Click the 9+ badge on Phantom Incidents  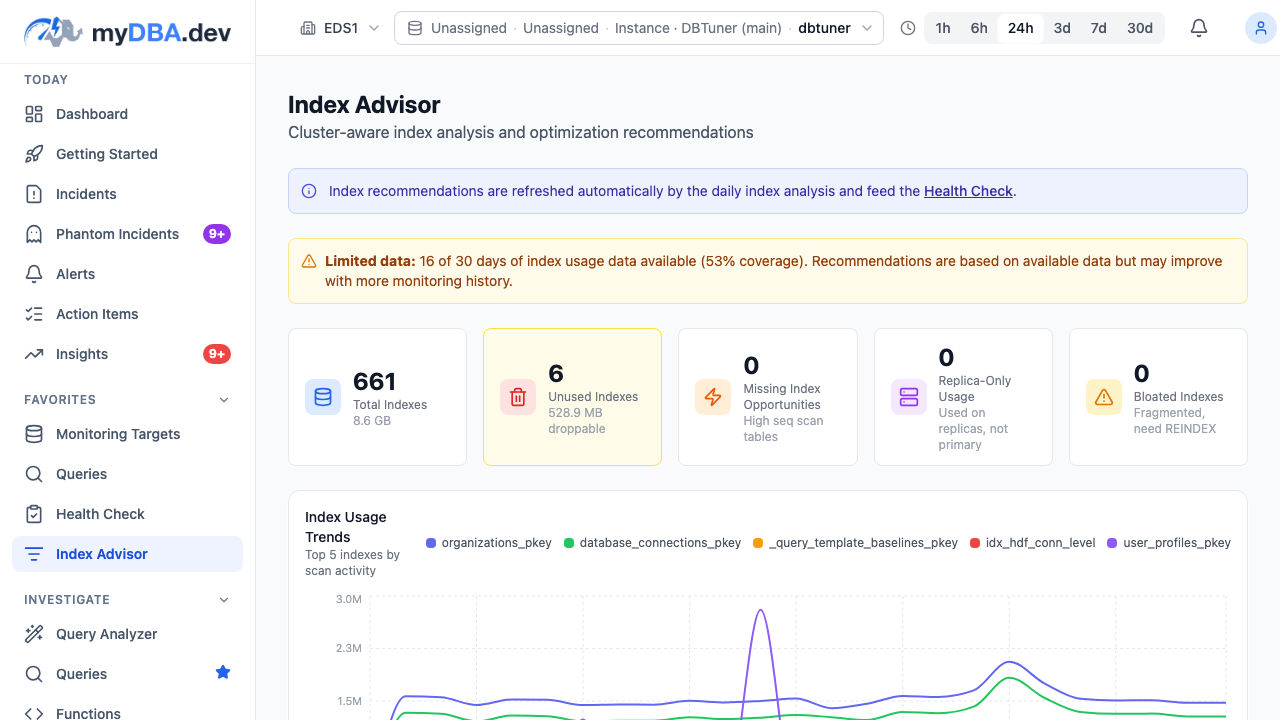coord(217,234)
